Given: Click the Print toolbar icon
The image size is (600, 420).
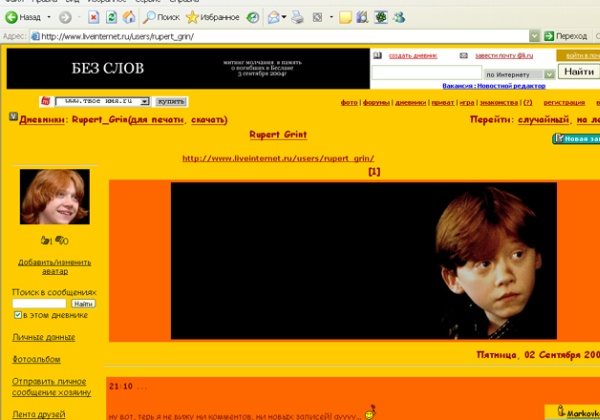Looking at the screenshot, I should coord(297,17).
